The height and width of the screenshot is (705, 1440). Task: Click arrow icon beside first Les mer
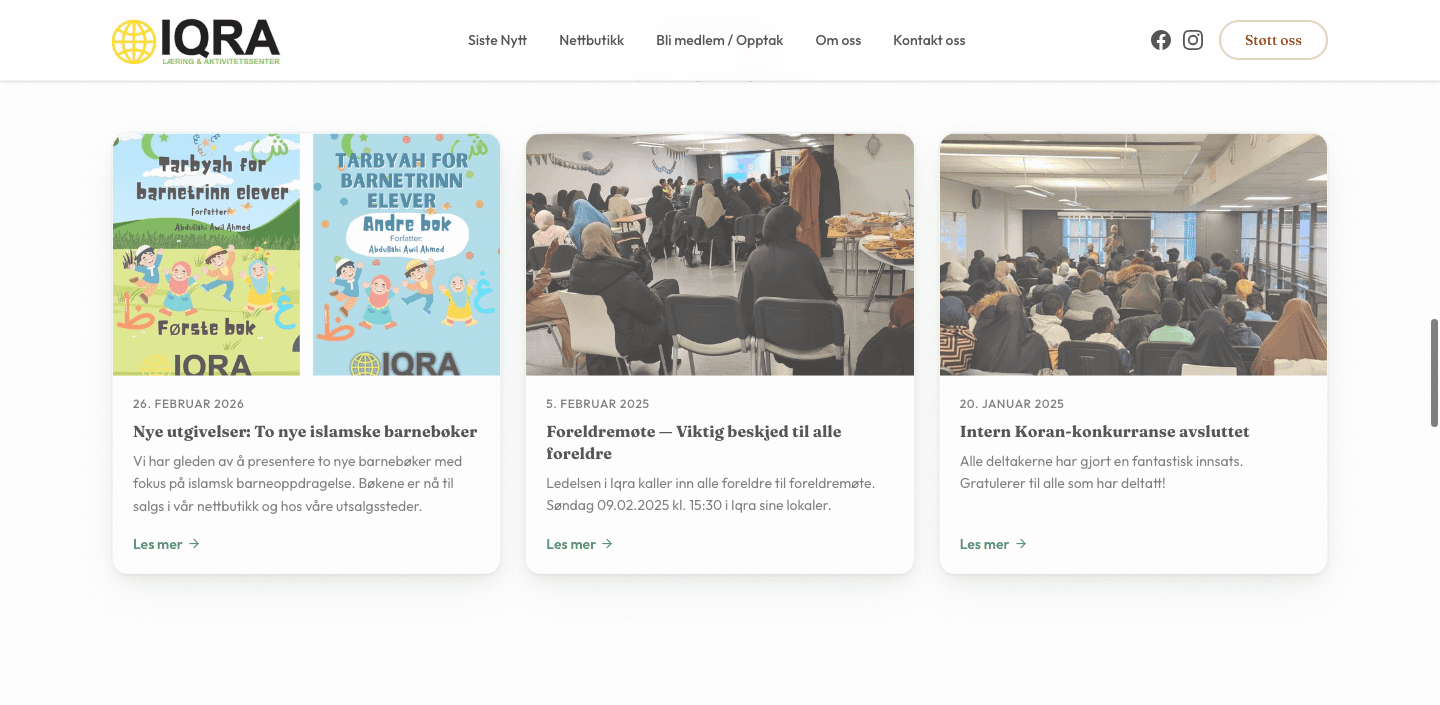coord(194,544)
